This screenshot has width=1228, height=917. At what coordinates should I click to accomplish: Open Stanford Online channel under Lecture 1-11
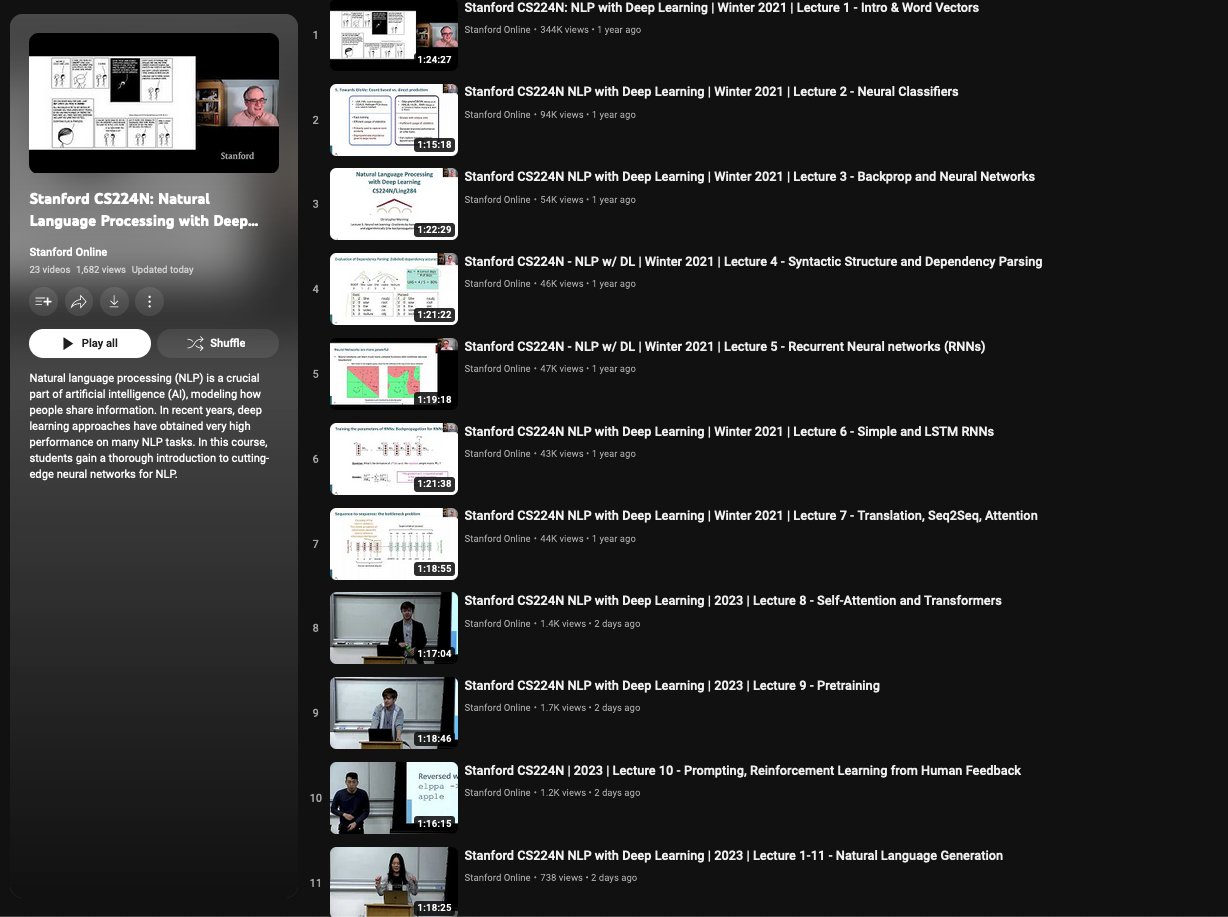click(x=497, y=878)
